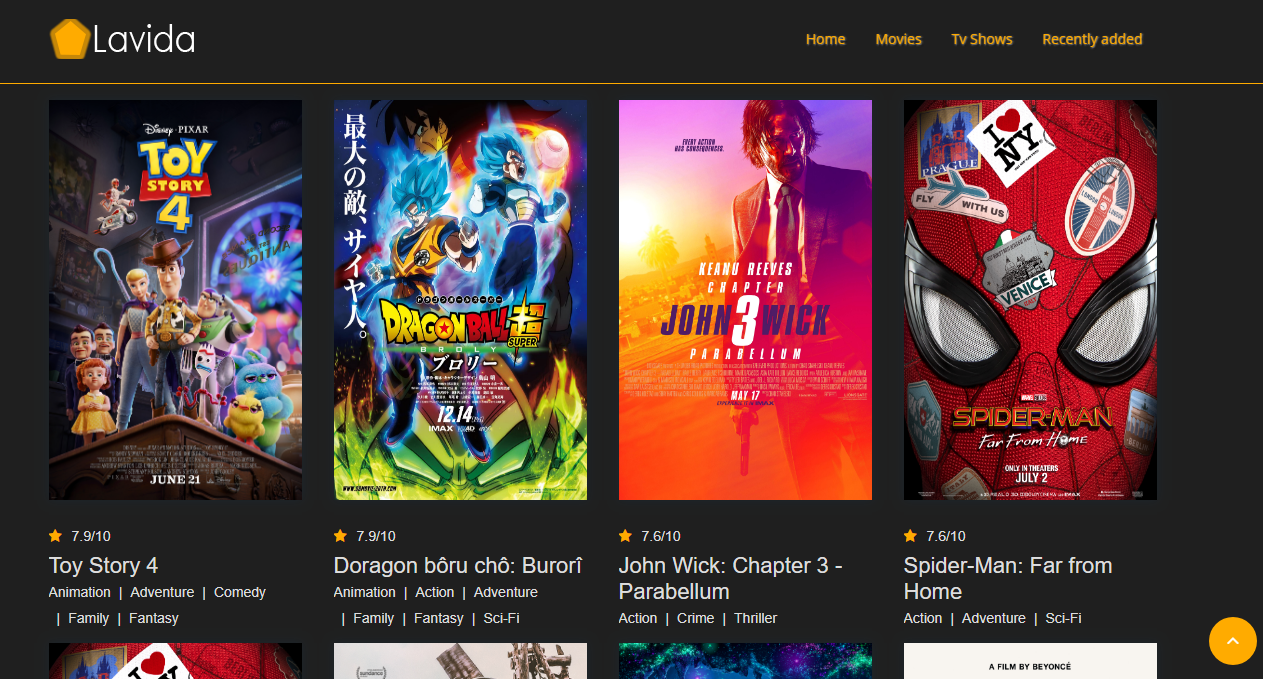Click the 7.6/10 rating of John Wick
1263x679 pixels.
coord(661,536)
